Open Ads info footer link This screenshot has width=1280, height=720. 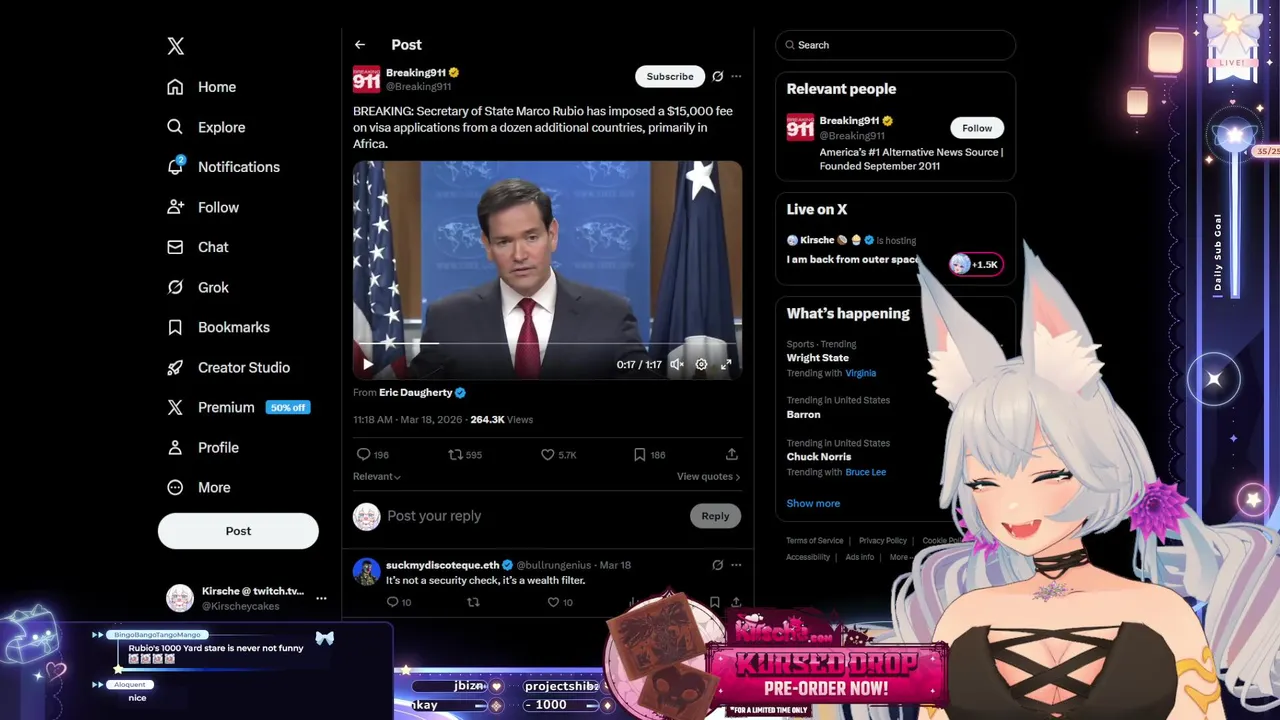tap(859, 557)
